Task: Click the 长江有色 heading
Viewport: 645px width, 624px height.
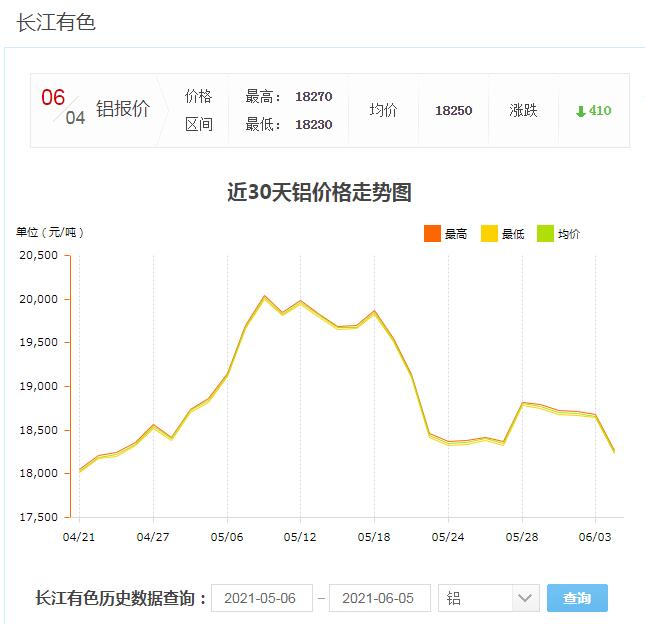Action: [x=56, y=22]
